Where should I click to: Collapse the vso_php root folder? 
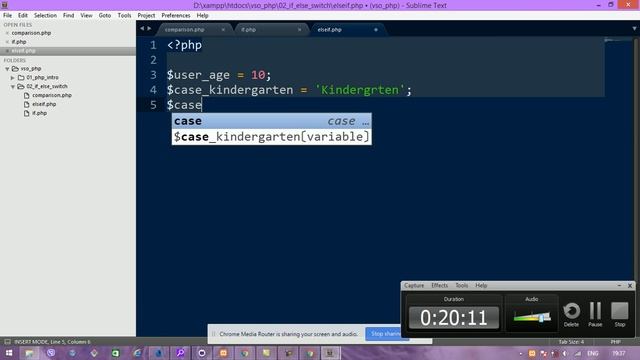pos(7,69)
